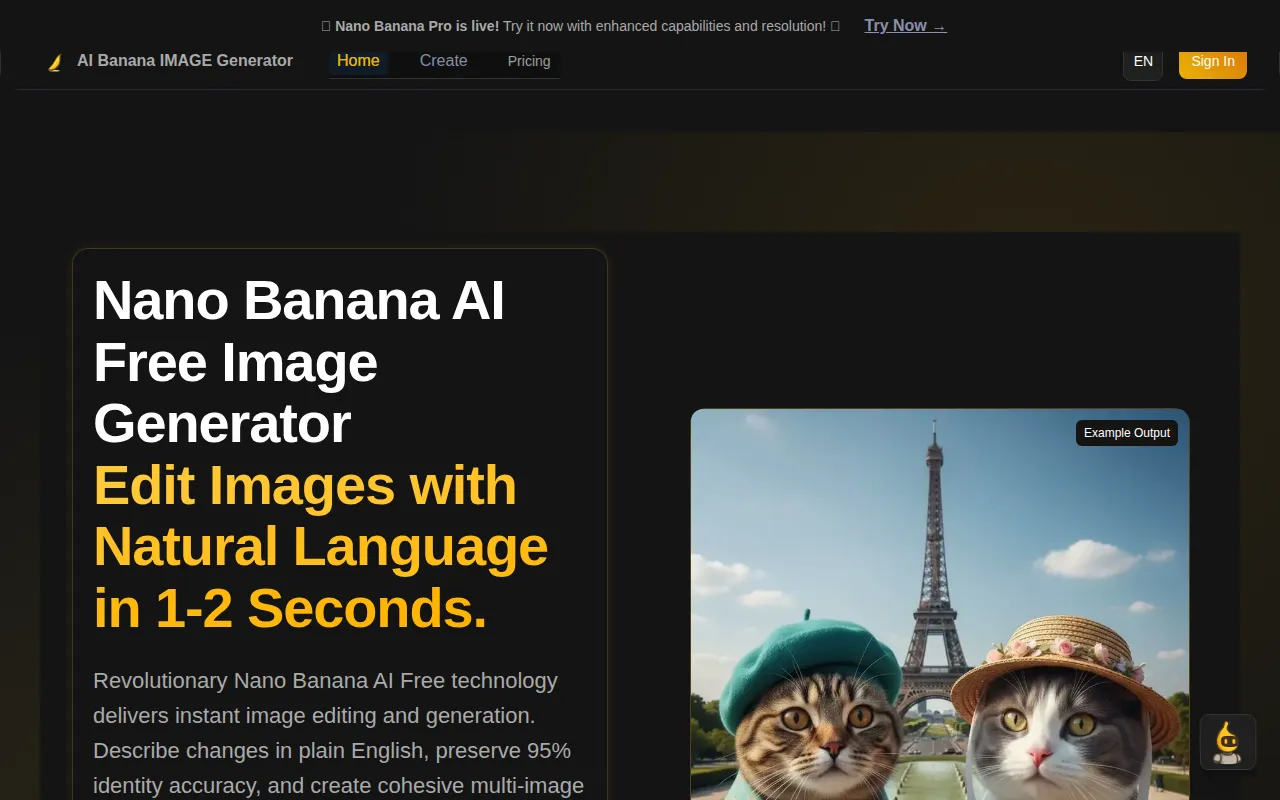Screen dimensions: 1280x800
Task: Click the Sign In button
Action: click(1212, 61)
